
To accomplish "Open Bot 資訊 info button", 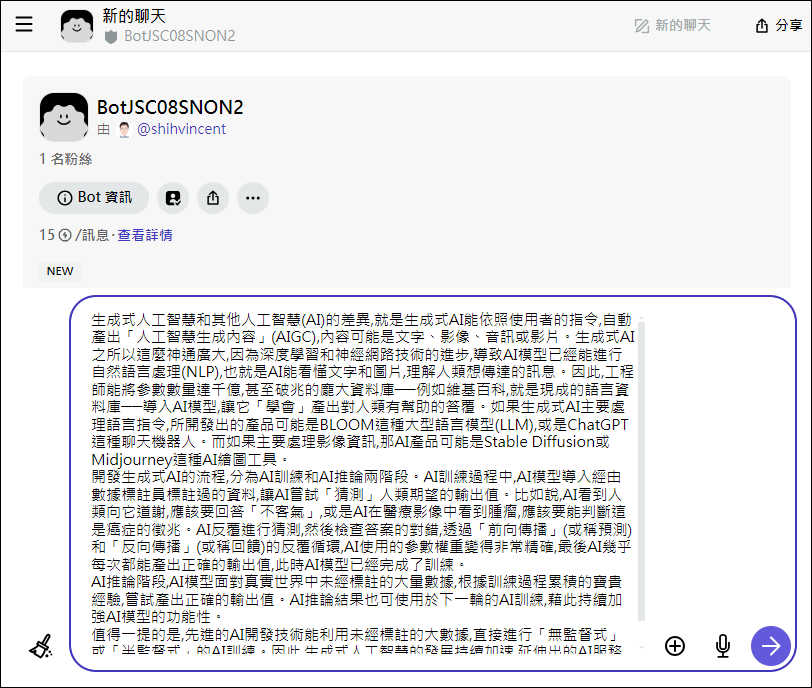I will tap(94, 198).
